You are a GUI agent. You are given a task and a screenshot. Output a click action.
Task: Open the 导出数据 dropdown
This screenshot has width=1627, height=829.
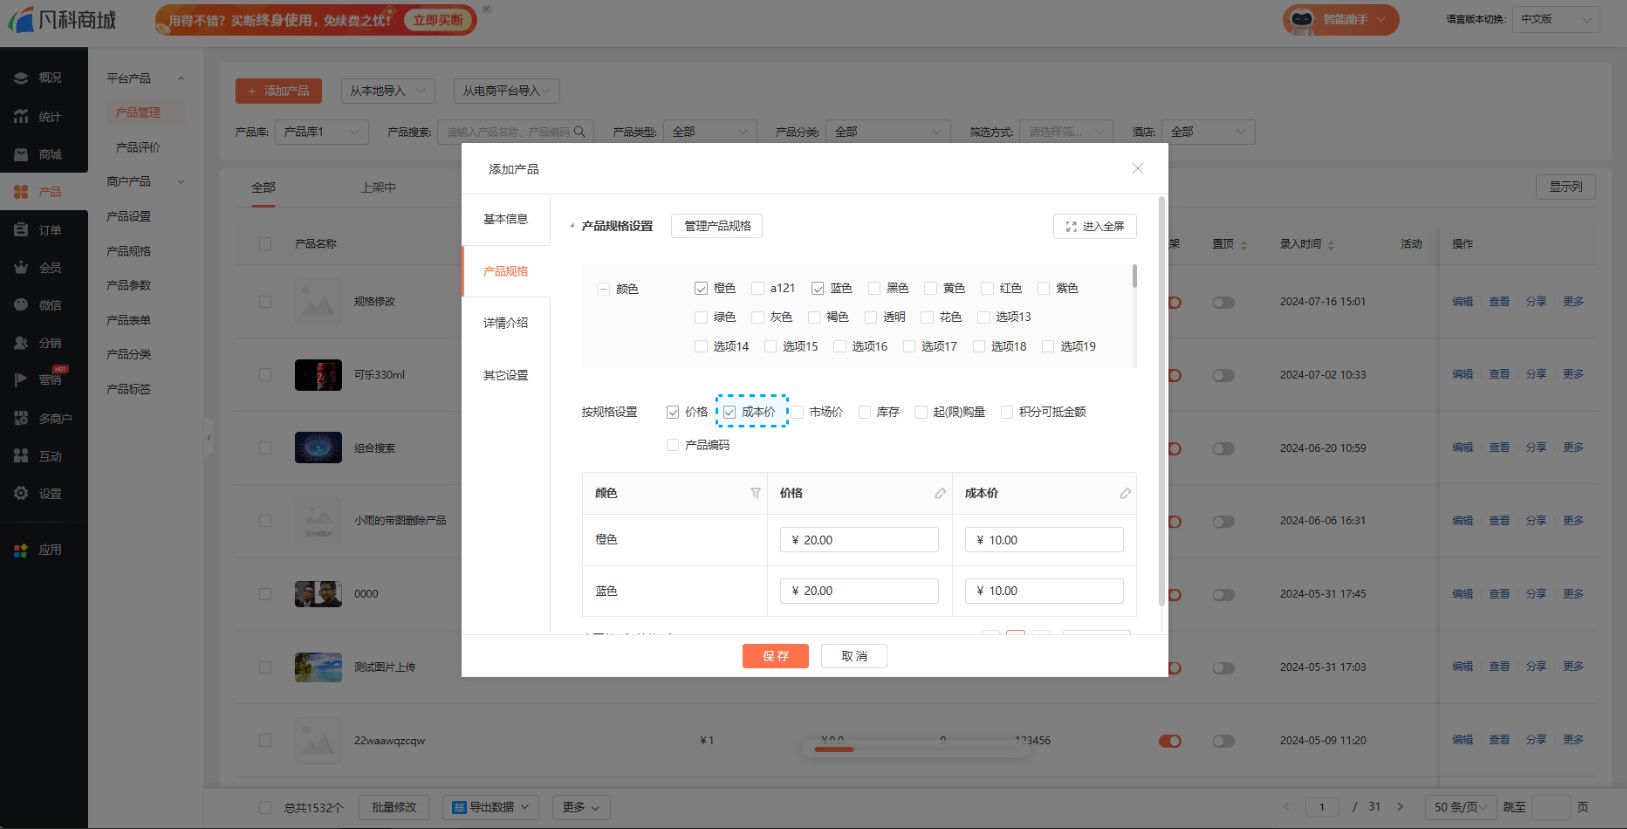(490, 807)
